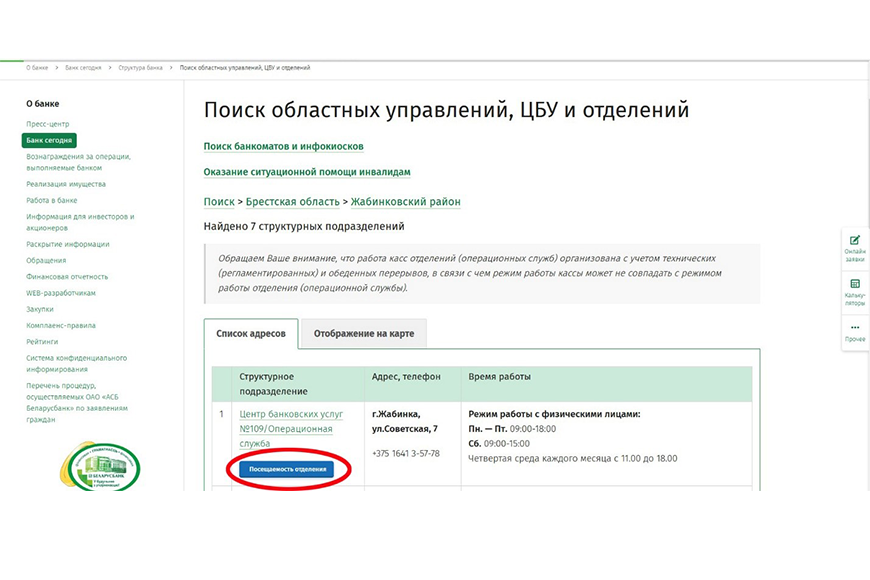Open the Калькуляторы side icon
The width and height of the screenshot is (870, 580).
tap(855, 290)
